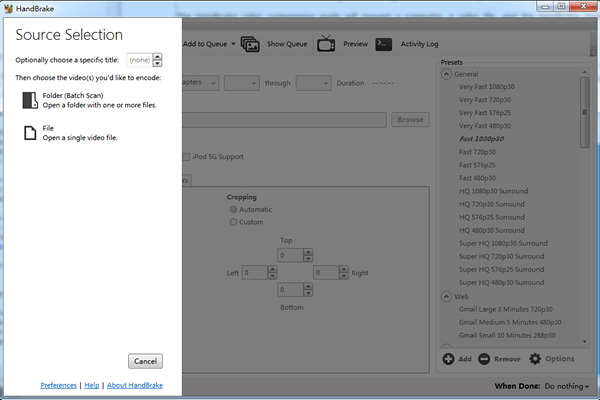Click the Add preset plus icon
Image resolution: width=600 pixels, height=400 pixels.
448,359
